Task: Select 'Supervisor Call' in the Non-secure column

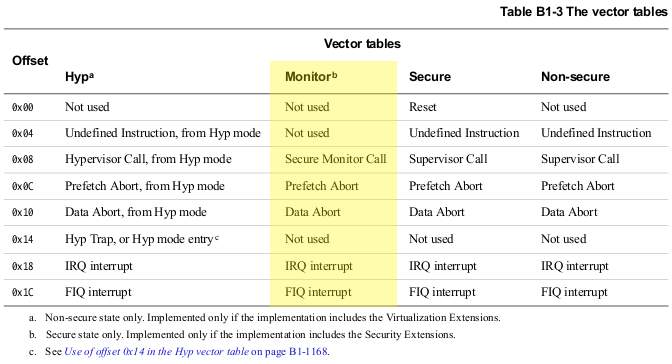Action: [x=580, y=159]
